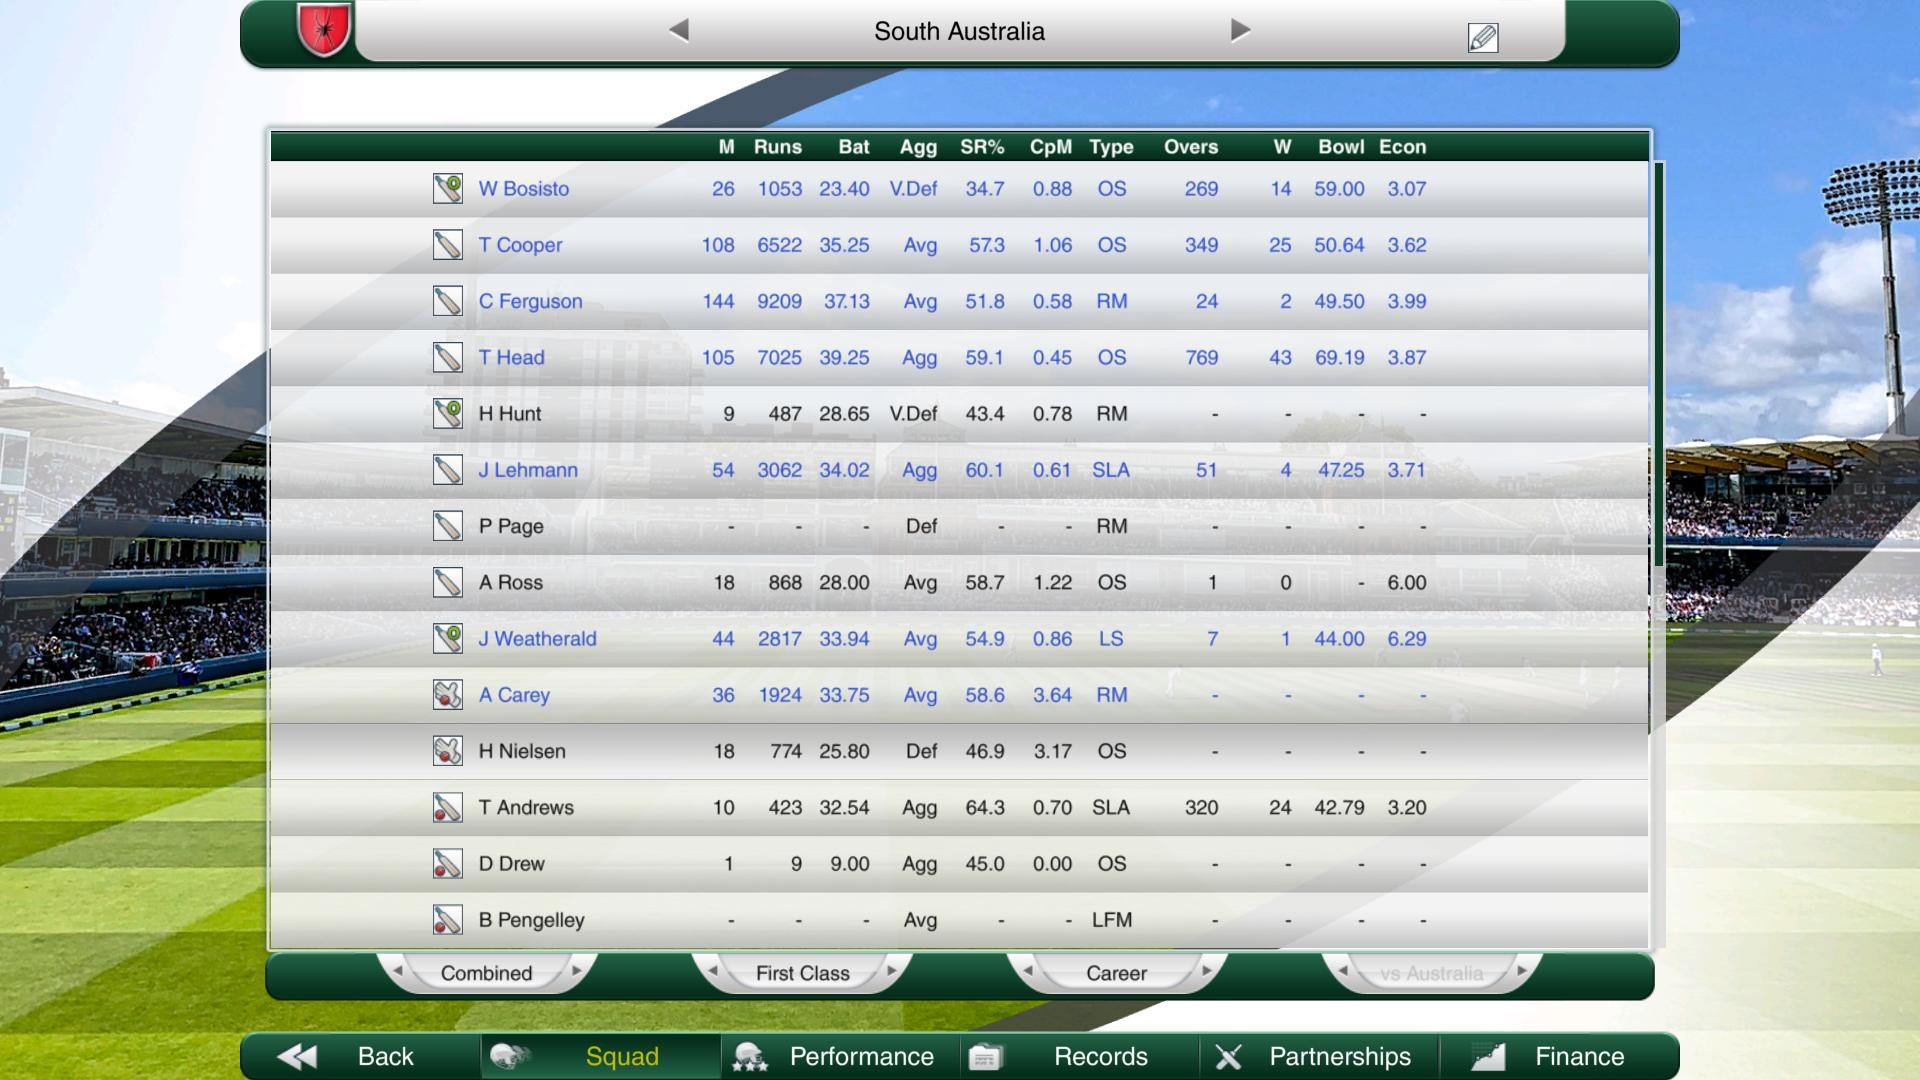
Task: Click T Head's bat icon
Action: 447,357
